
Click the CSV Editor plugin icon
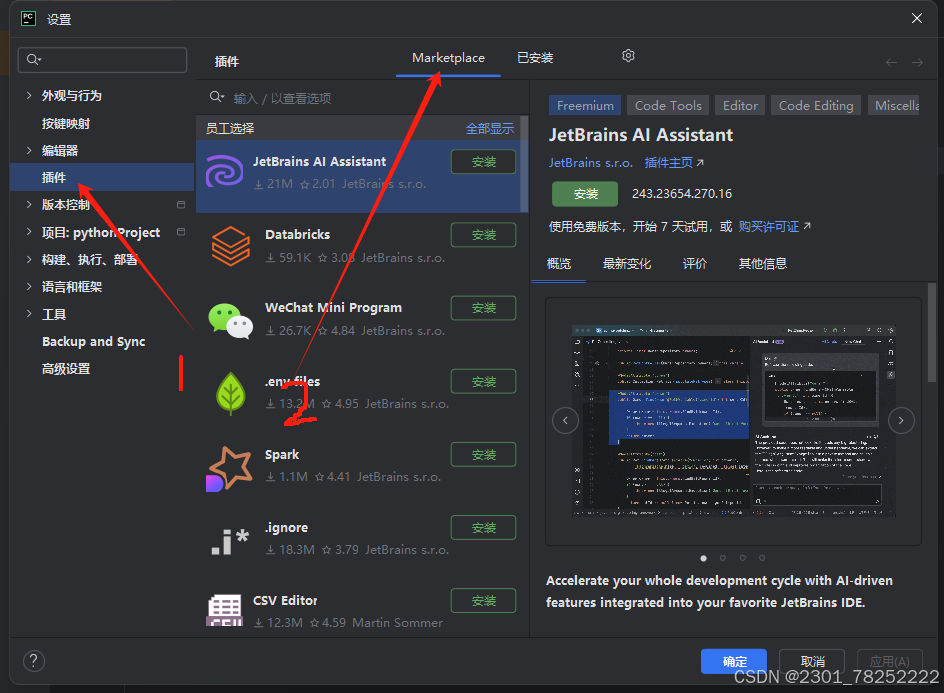tap(225, 611)
